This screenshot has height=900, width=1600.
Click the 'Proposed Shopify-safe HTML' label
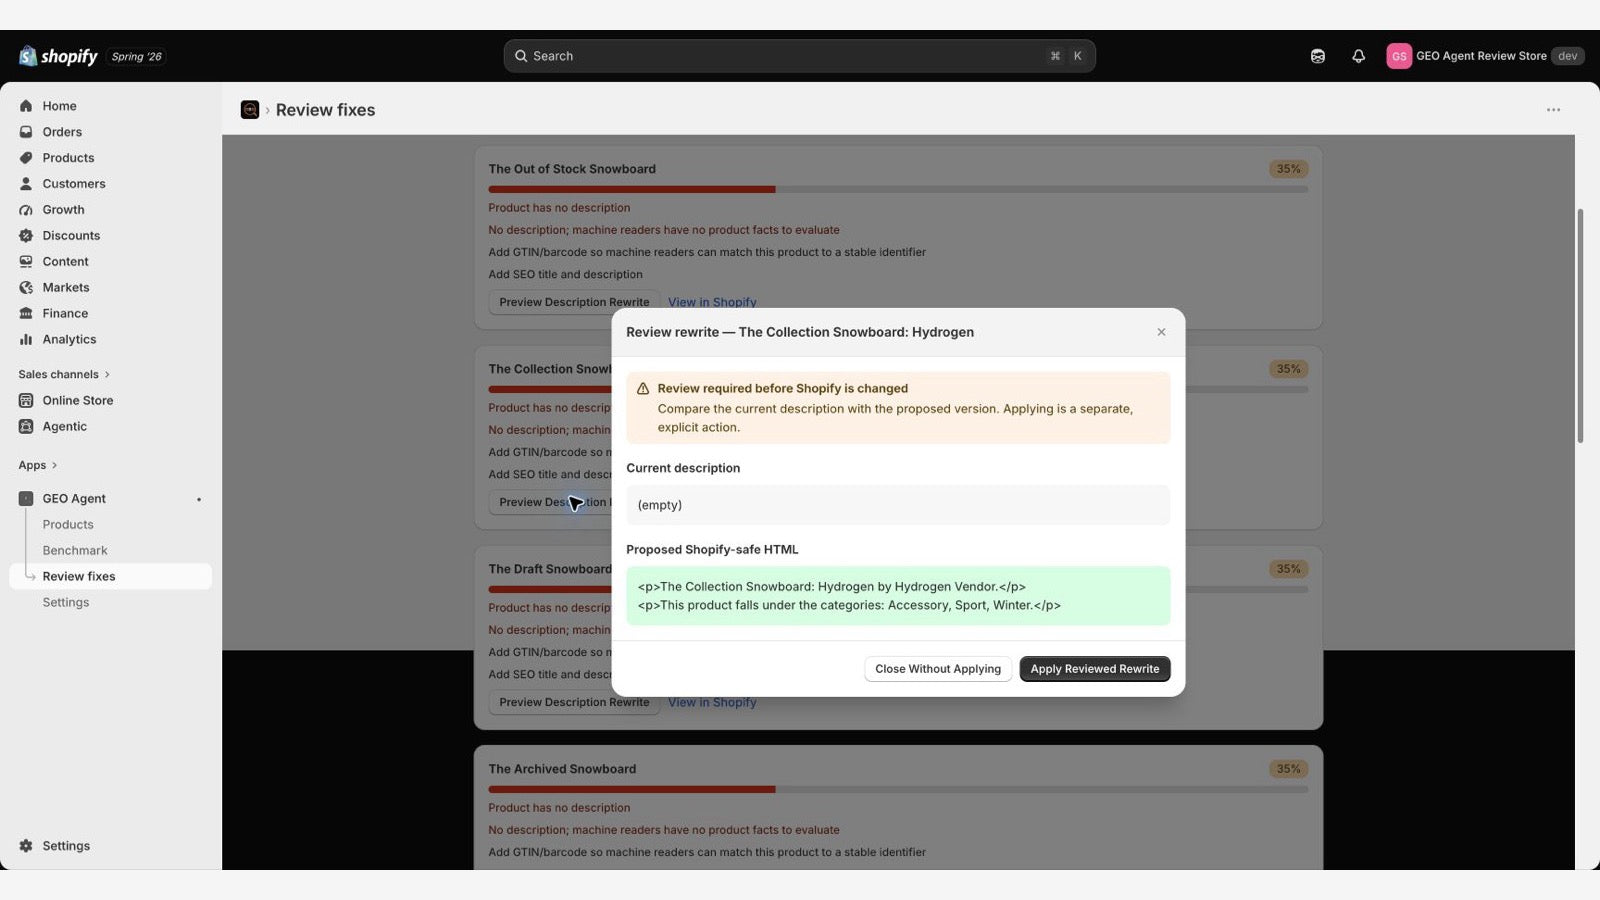pos(712,550)
